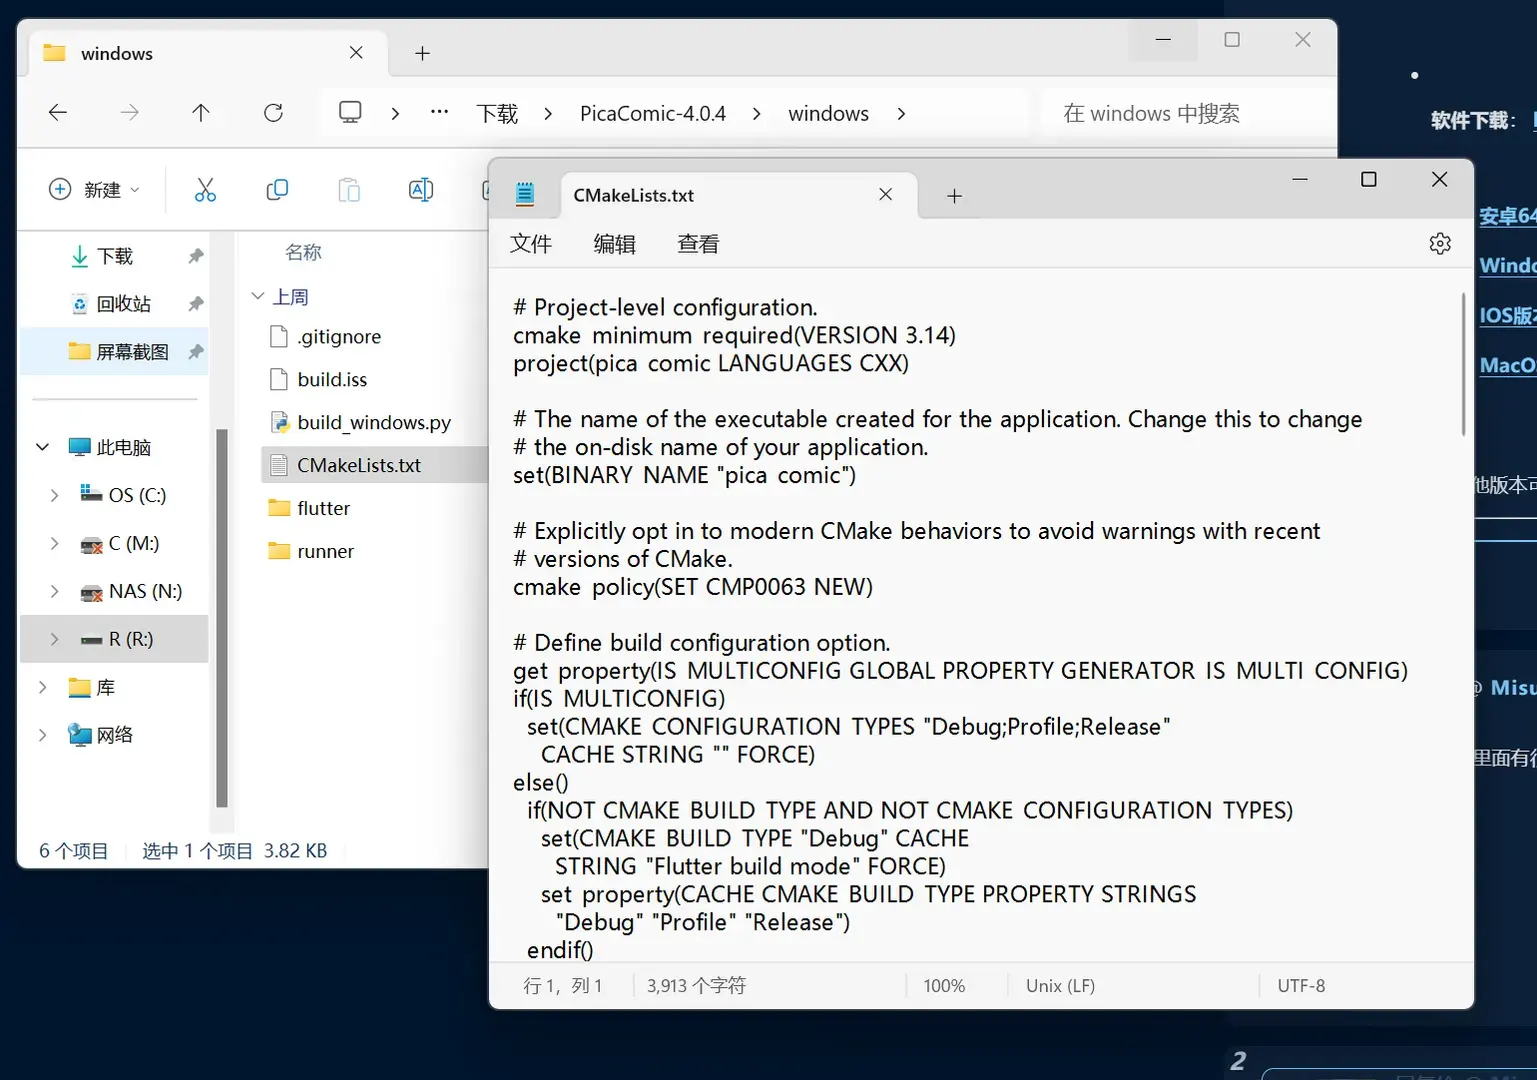Open the 文件 menu in Notepad
This screenshot has height=1080, width=1537.
pos(531,244)
